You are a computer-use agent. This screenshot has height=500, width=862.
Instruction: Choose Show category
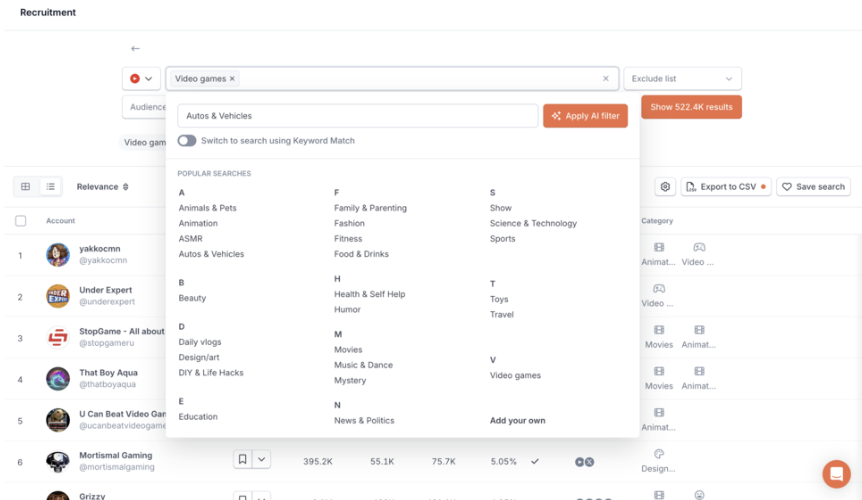(500, 208)
